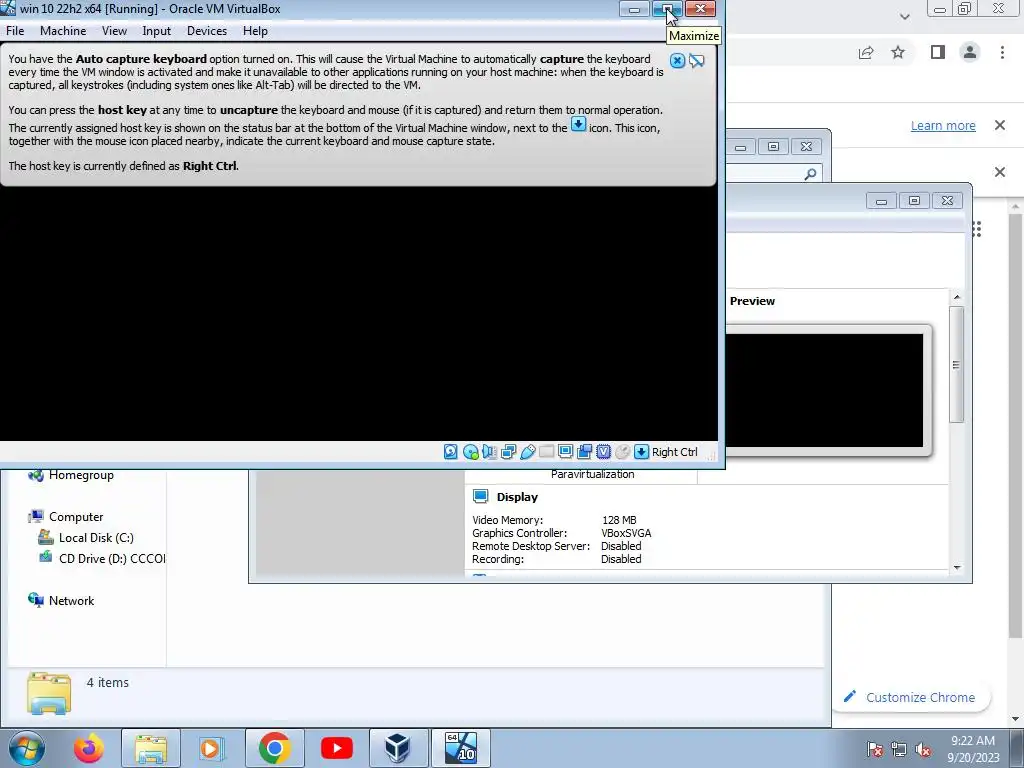Dismiss the auto capture keyboard notification
The height and width of the screenshot is (768, 1024).
[x=677, y=61]
